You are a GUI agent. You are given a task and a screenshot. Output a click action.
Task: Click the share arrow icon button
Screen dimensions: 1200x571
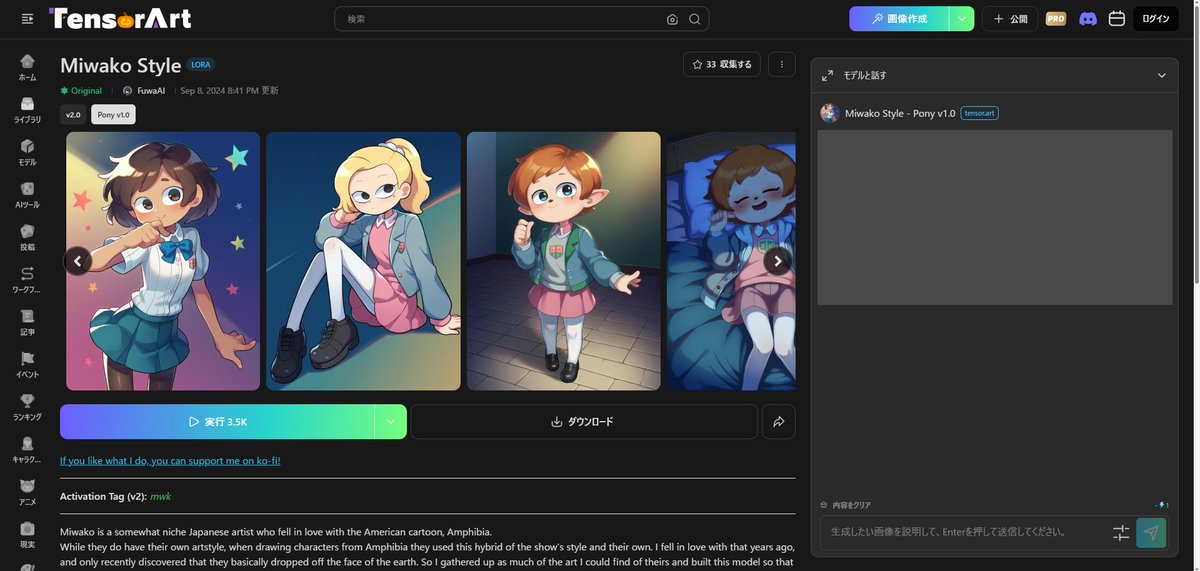click(x=779, y=422)
